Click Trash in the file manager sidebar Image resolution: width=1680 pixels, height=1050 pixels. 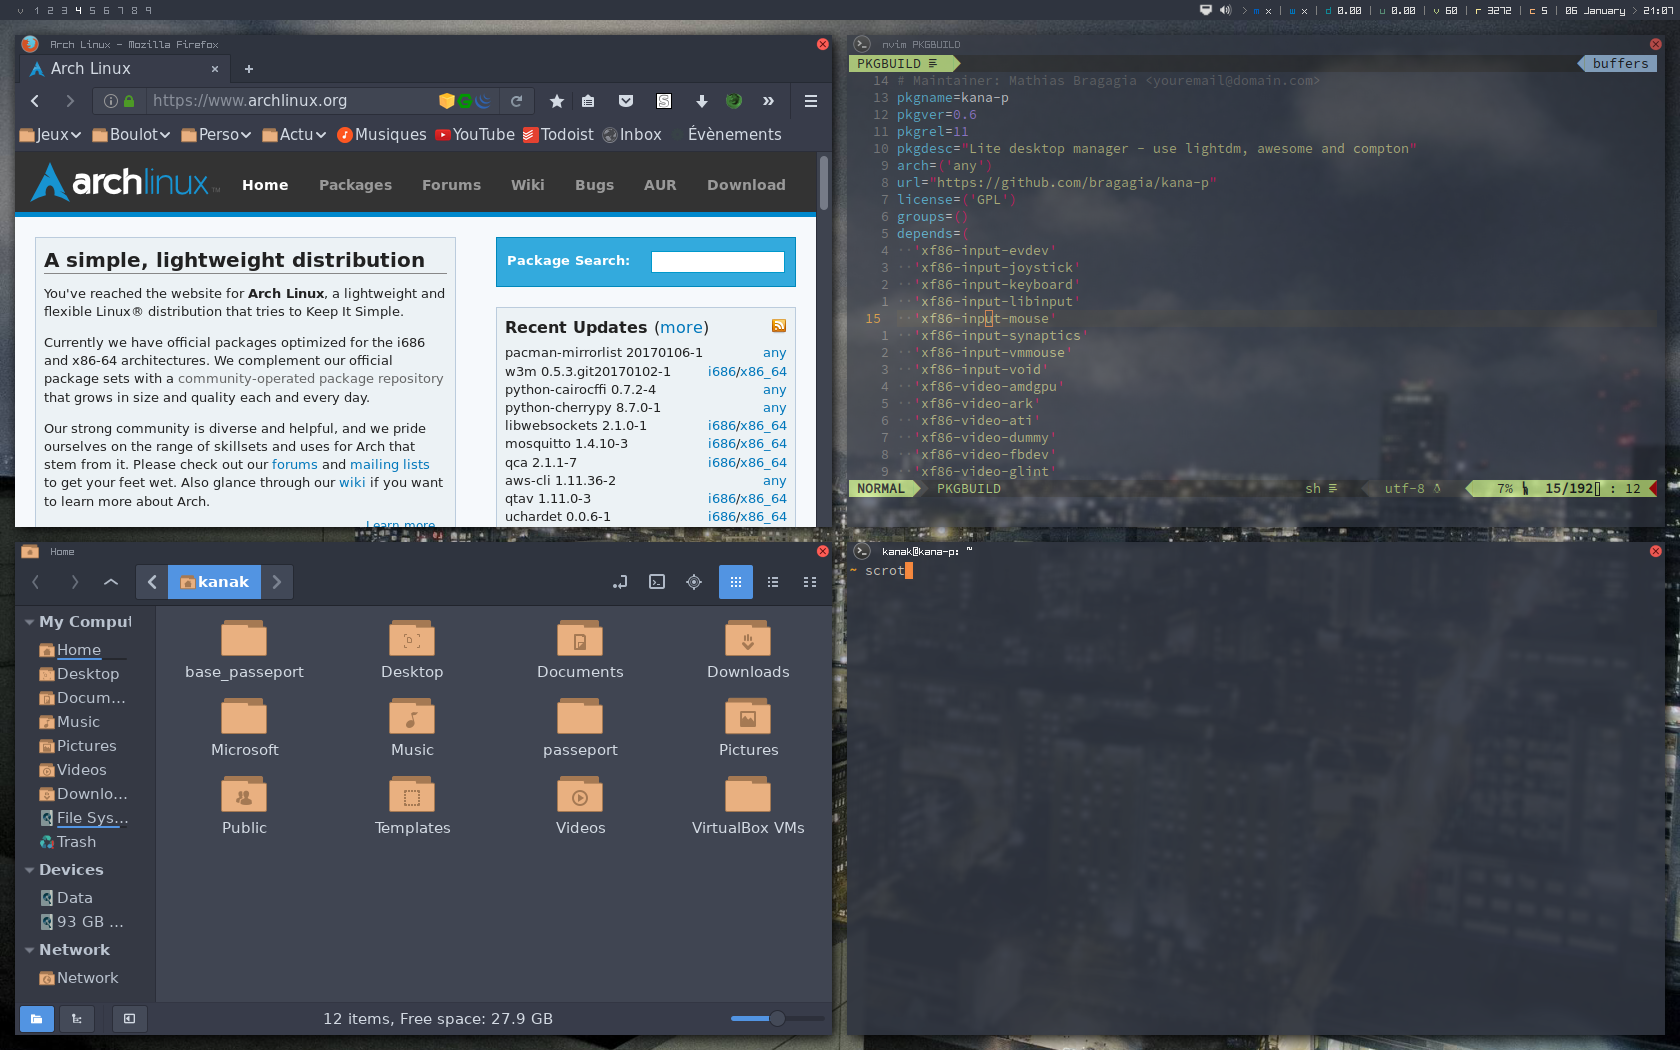click(x=76, y=842)
